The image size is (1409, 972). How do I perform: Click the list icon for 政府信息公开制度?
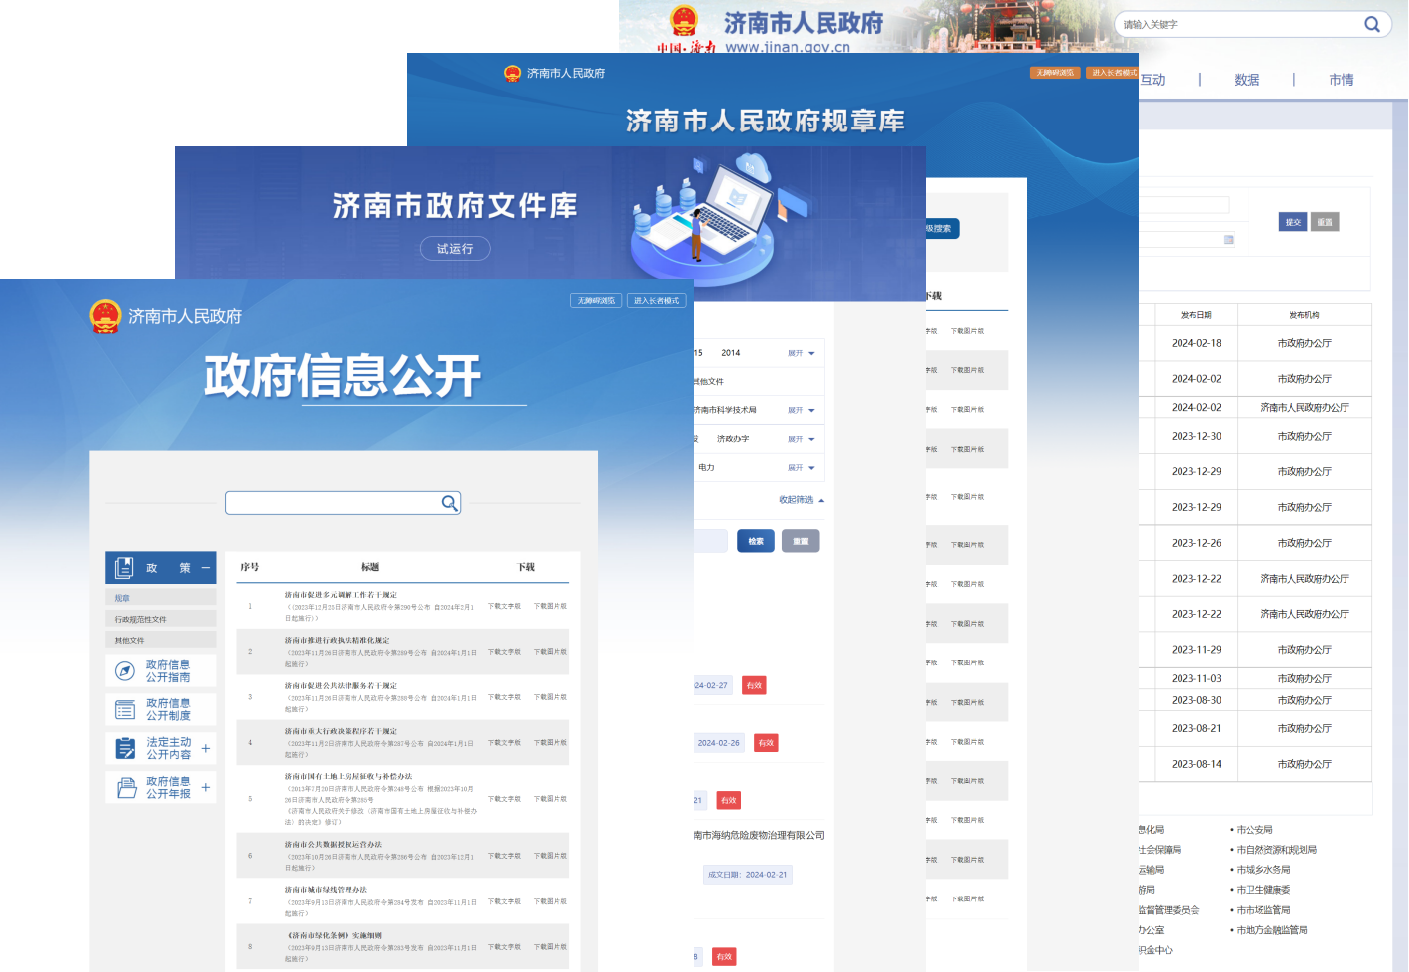coord(125,710)
